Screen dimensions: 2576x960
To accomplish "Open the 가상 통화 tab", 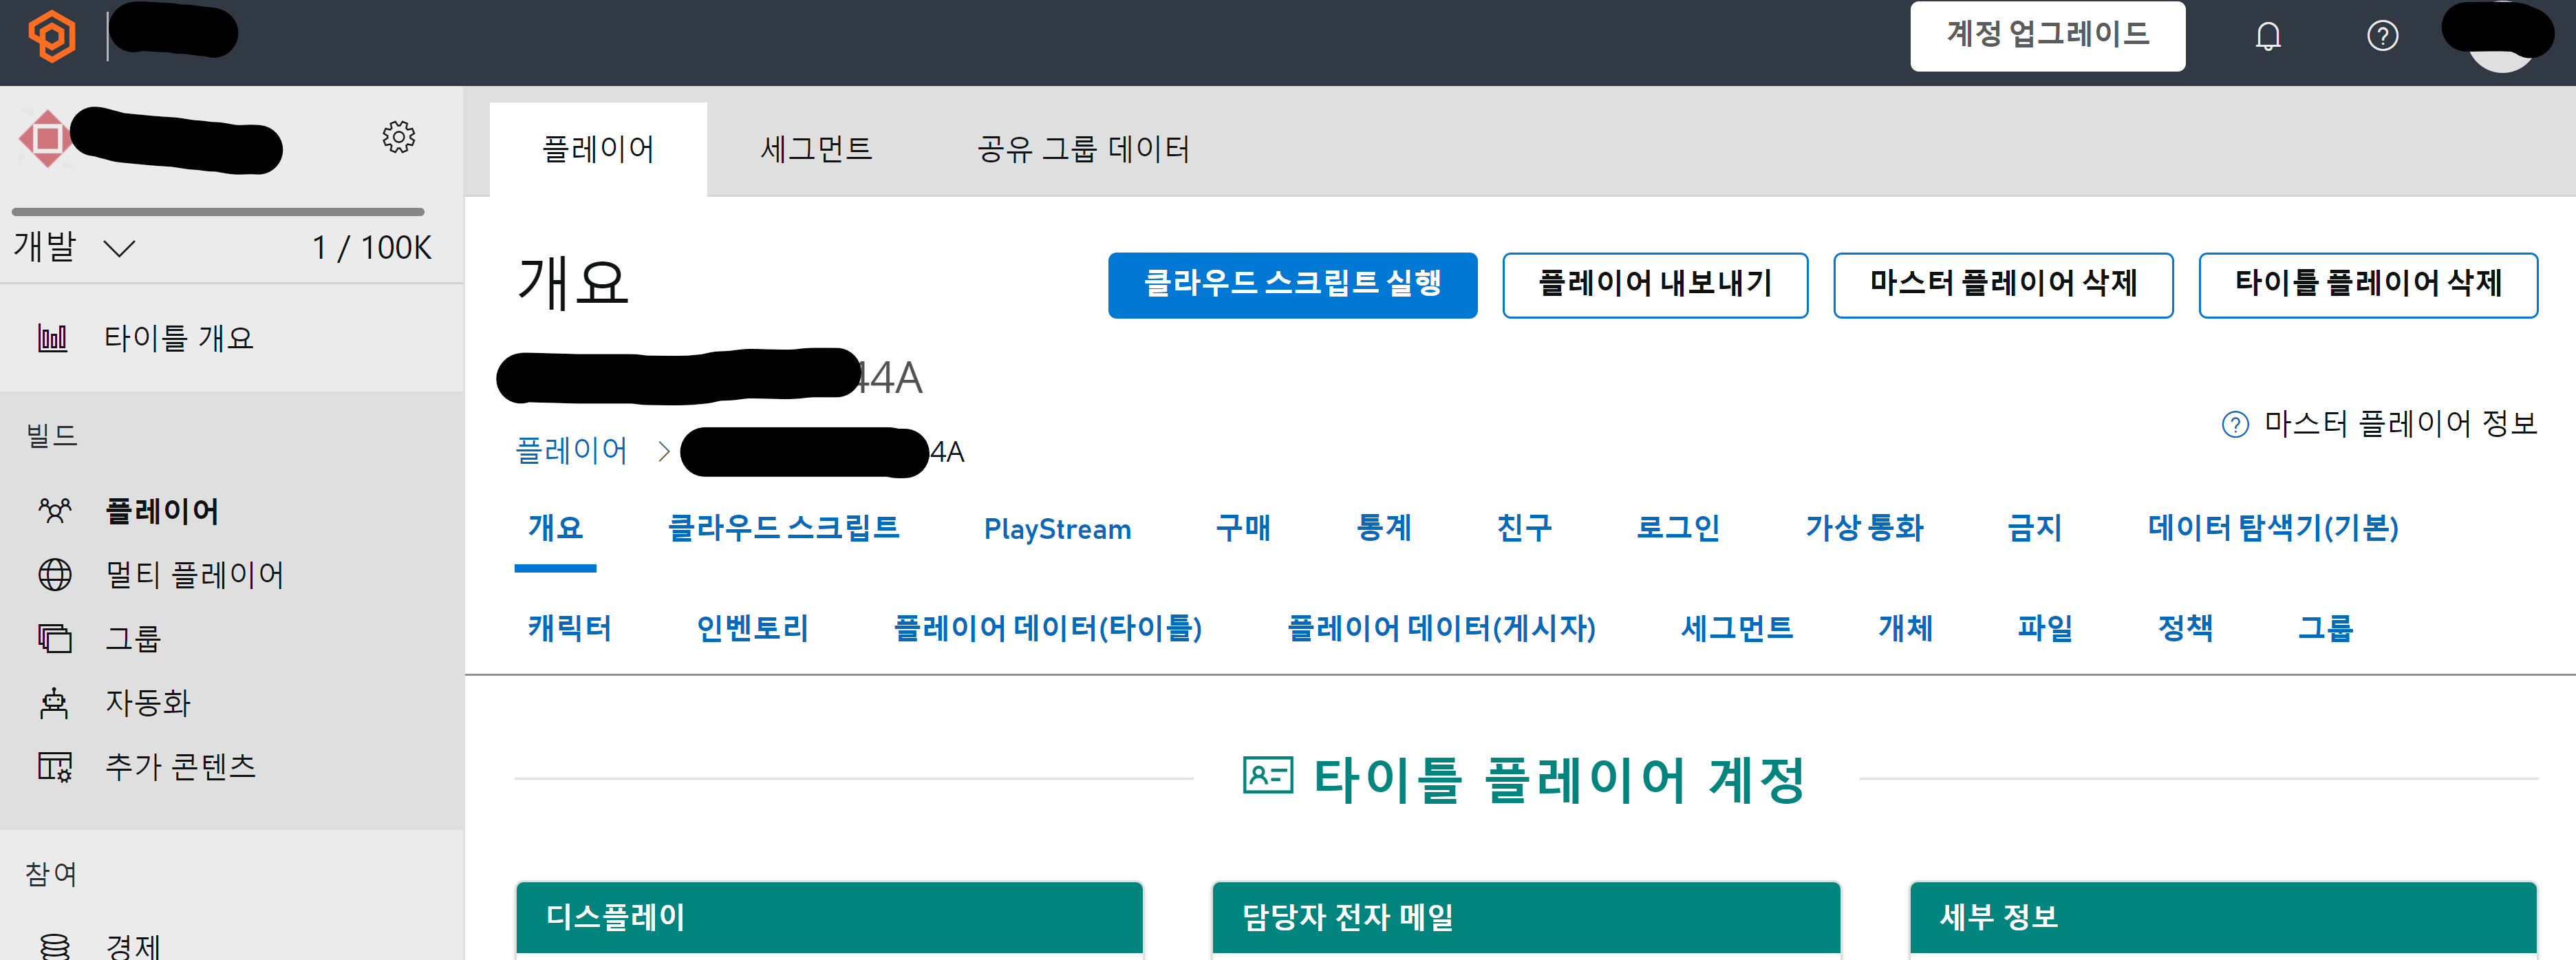I will coord(1864,528).
